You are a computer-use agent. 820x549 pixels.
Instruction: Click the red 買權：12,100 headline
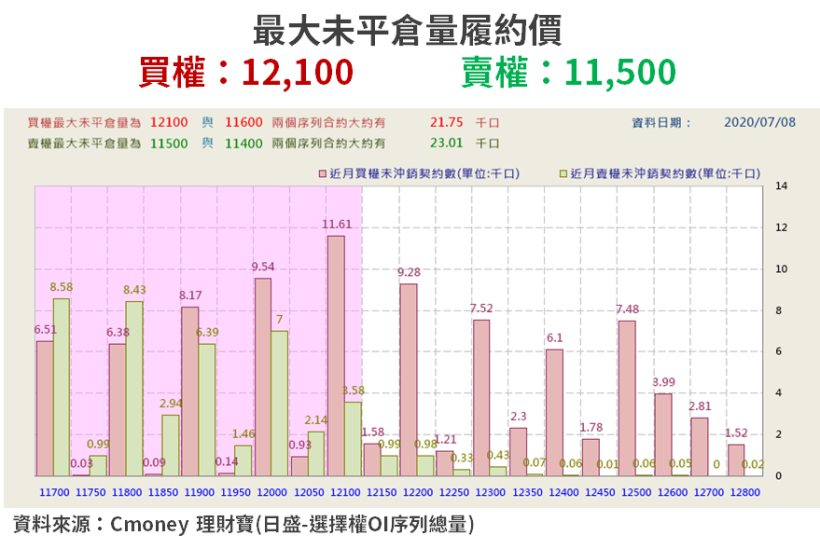[246, 72]
